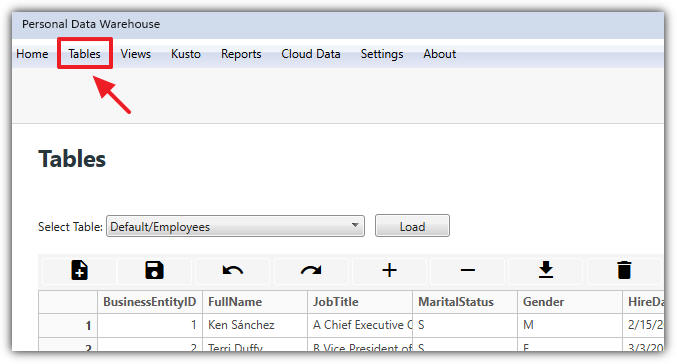Add a row with the plus icon
The height and width of the screenshot is (364, 677).
point(389,270)
